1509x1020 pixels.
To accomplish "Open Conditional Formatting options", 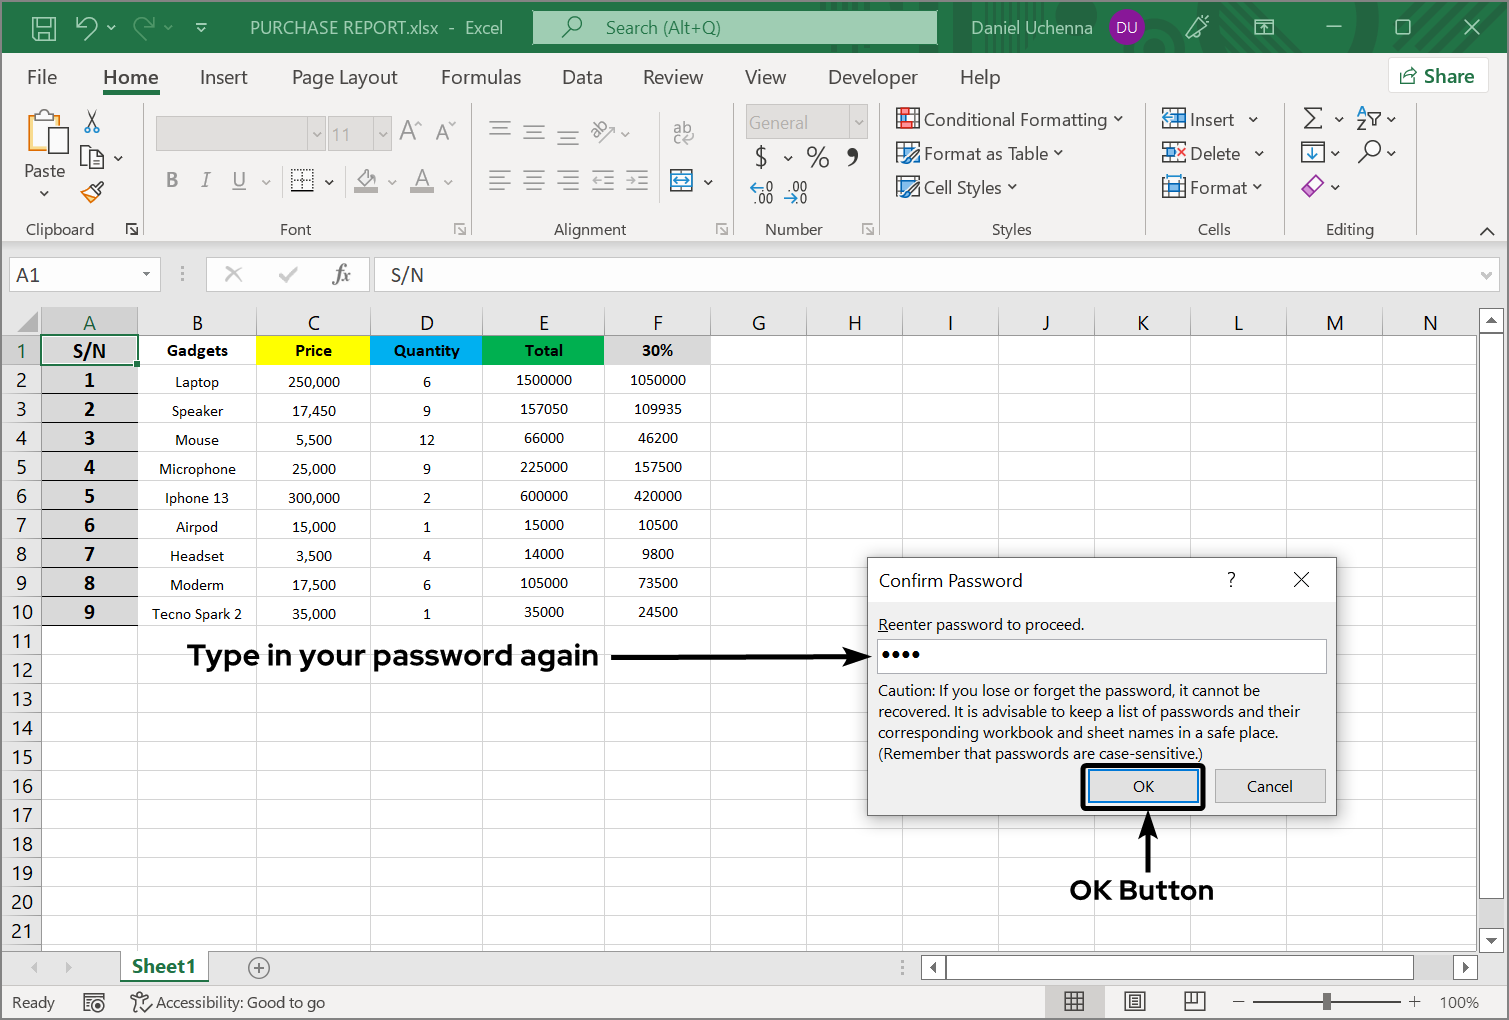I will (1010, 119).
